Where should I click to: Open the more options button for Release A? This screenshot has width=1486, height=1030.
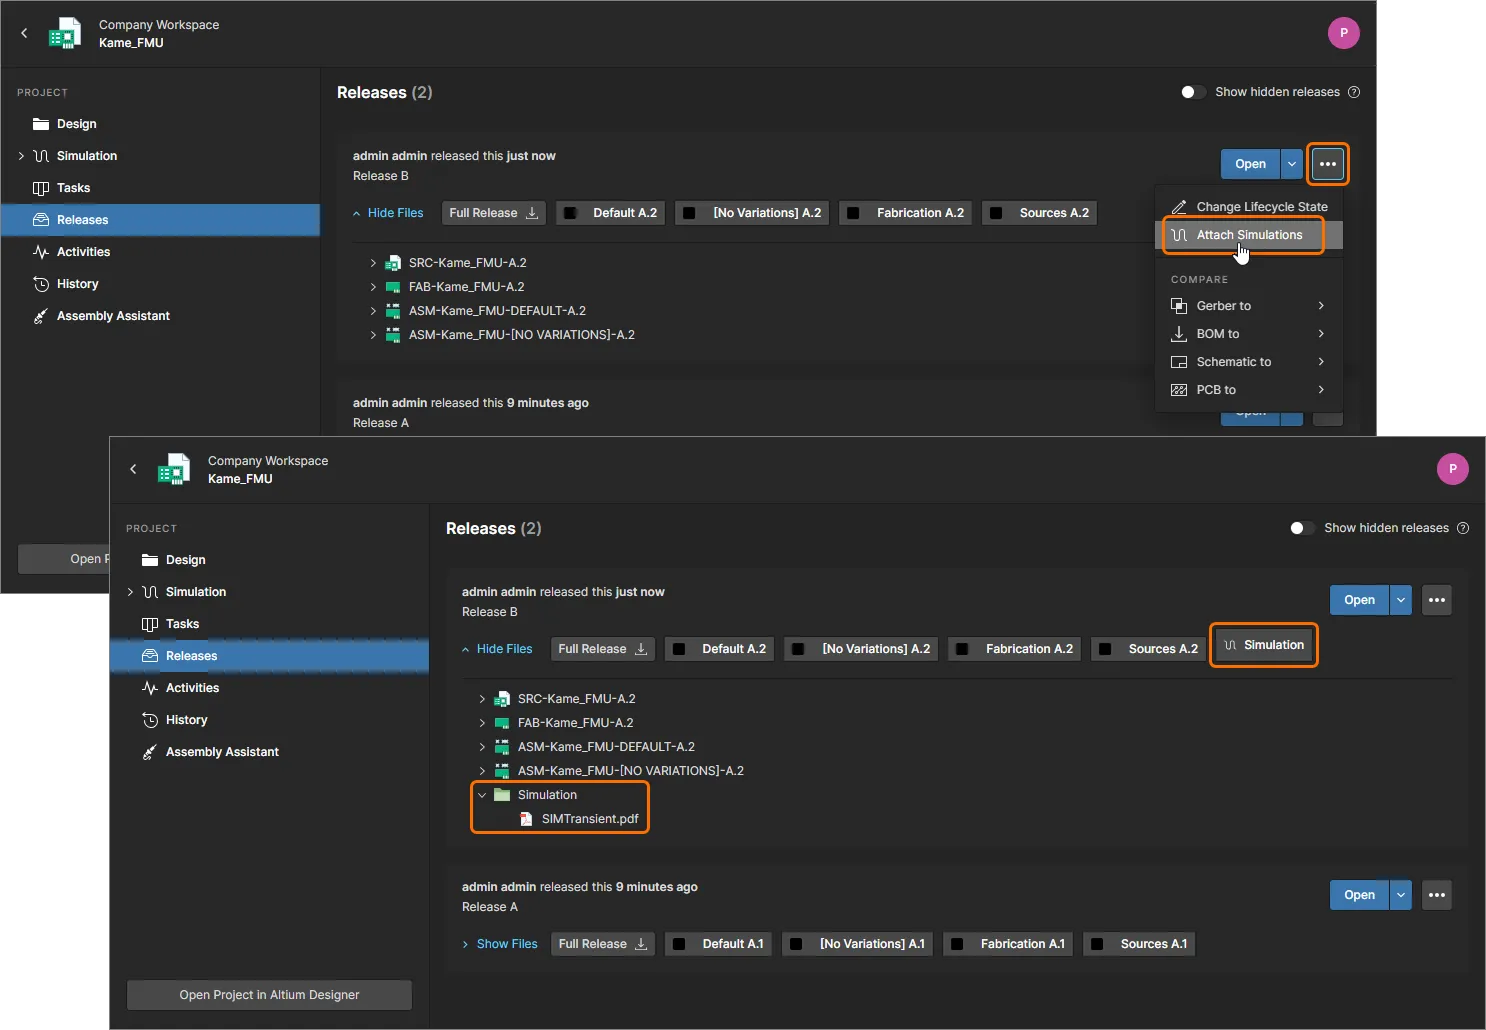(1437, 895)
